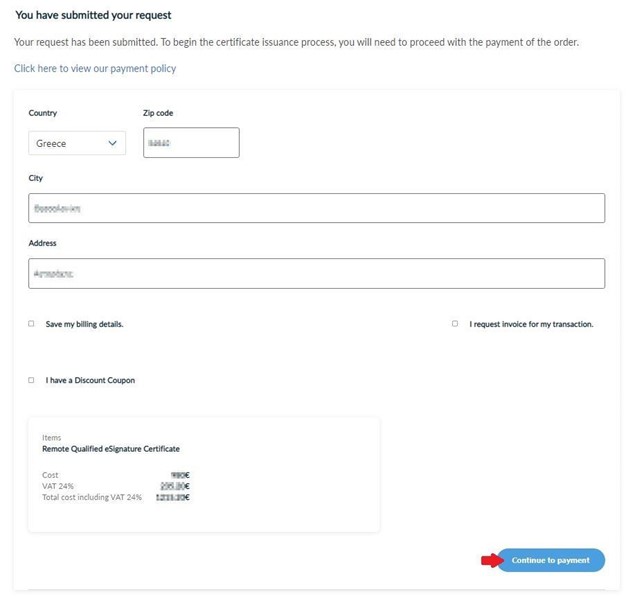The height and width of the screenshot is (599, 635).
Task: Check I have a Discount Coupon
Action: 31,380
